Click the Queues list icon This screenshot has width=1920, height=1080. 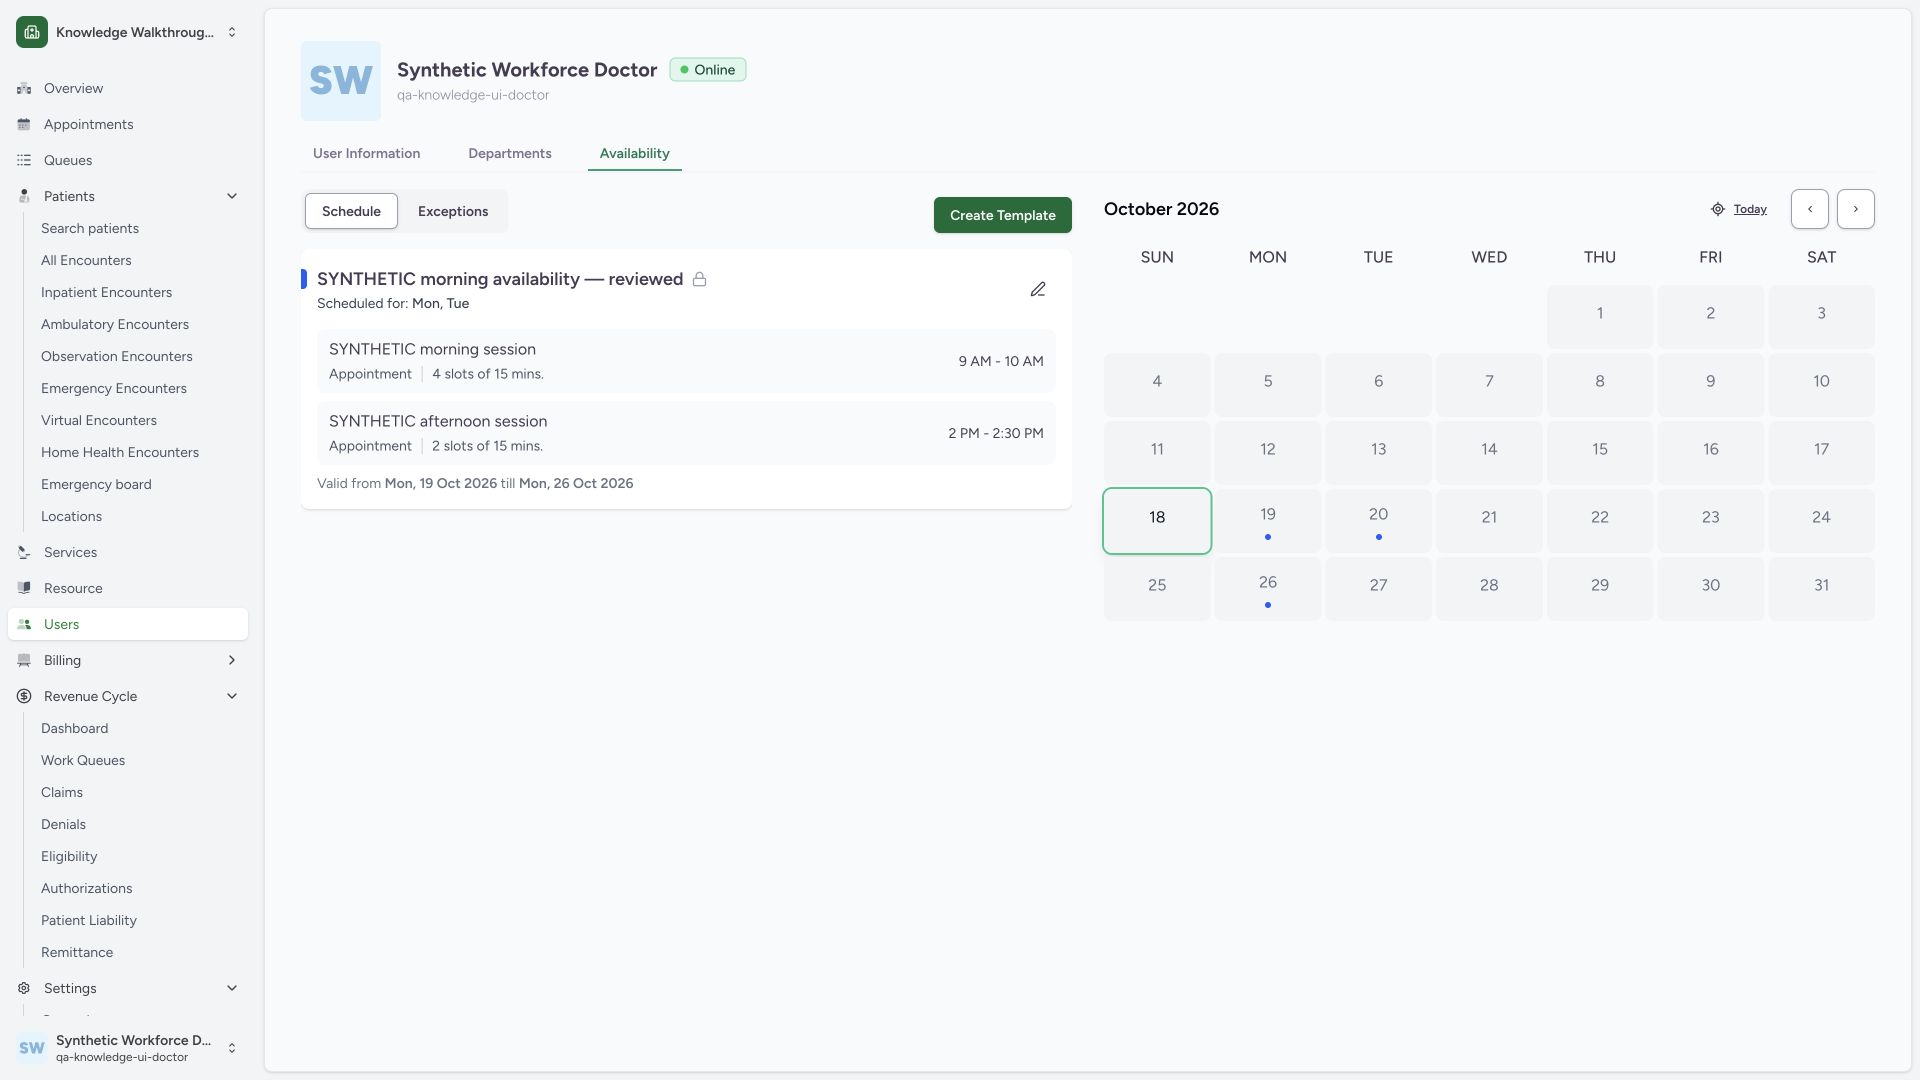[24, 160]
